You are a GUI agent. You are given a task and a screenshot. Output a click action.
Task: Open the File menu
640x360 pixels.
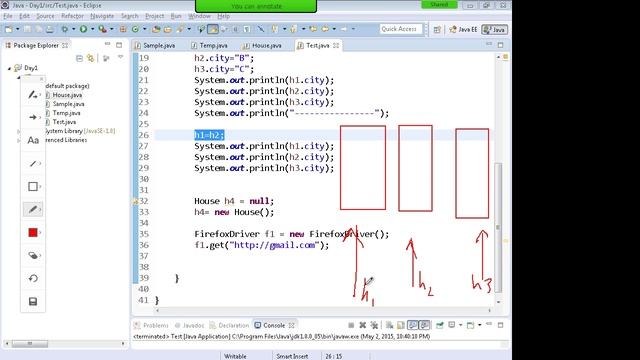click(x=8, y=16)
